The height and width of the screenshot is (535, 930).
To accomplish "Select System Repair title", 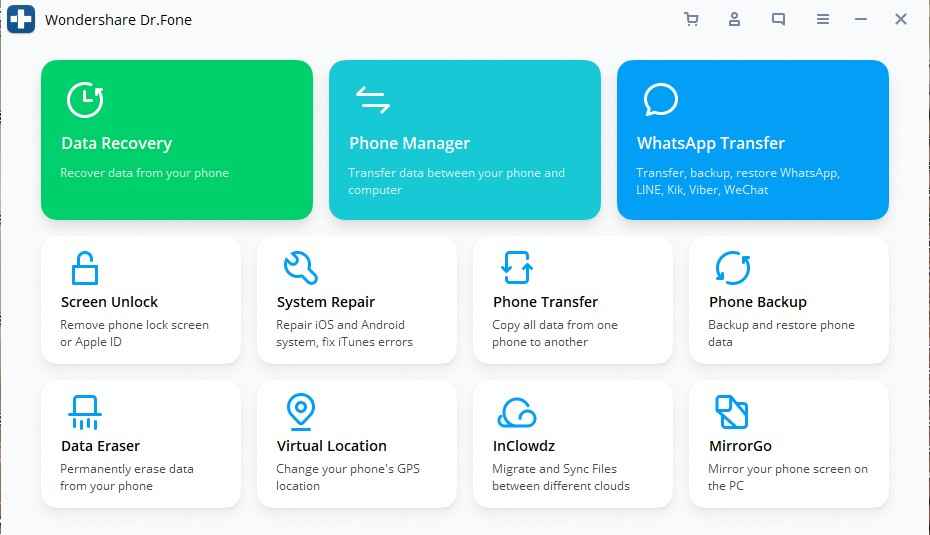I will point(326,302).
